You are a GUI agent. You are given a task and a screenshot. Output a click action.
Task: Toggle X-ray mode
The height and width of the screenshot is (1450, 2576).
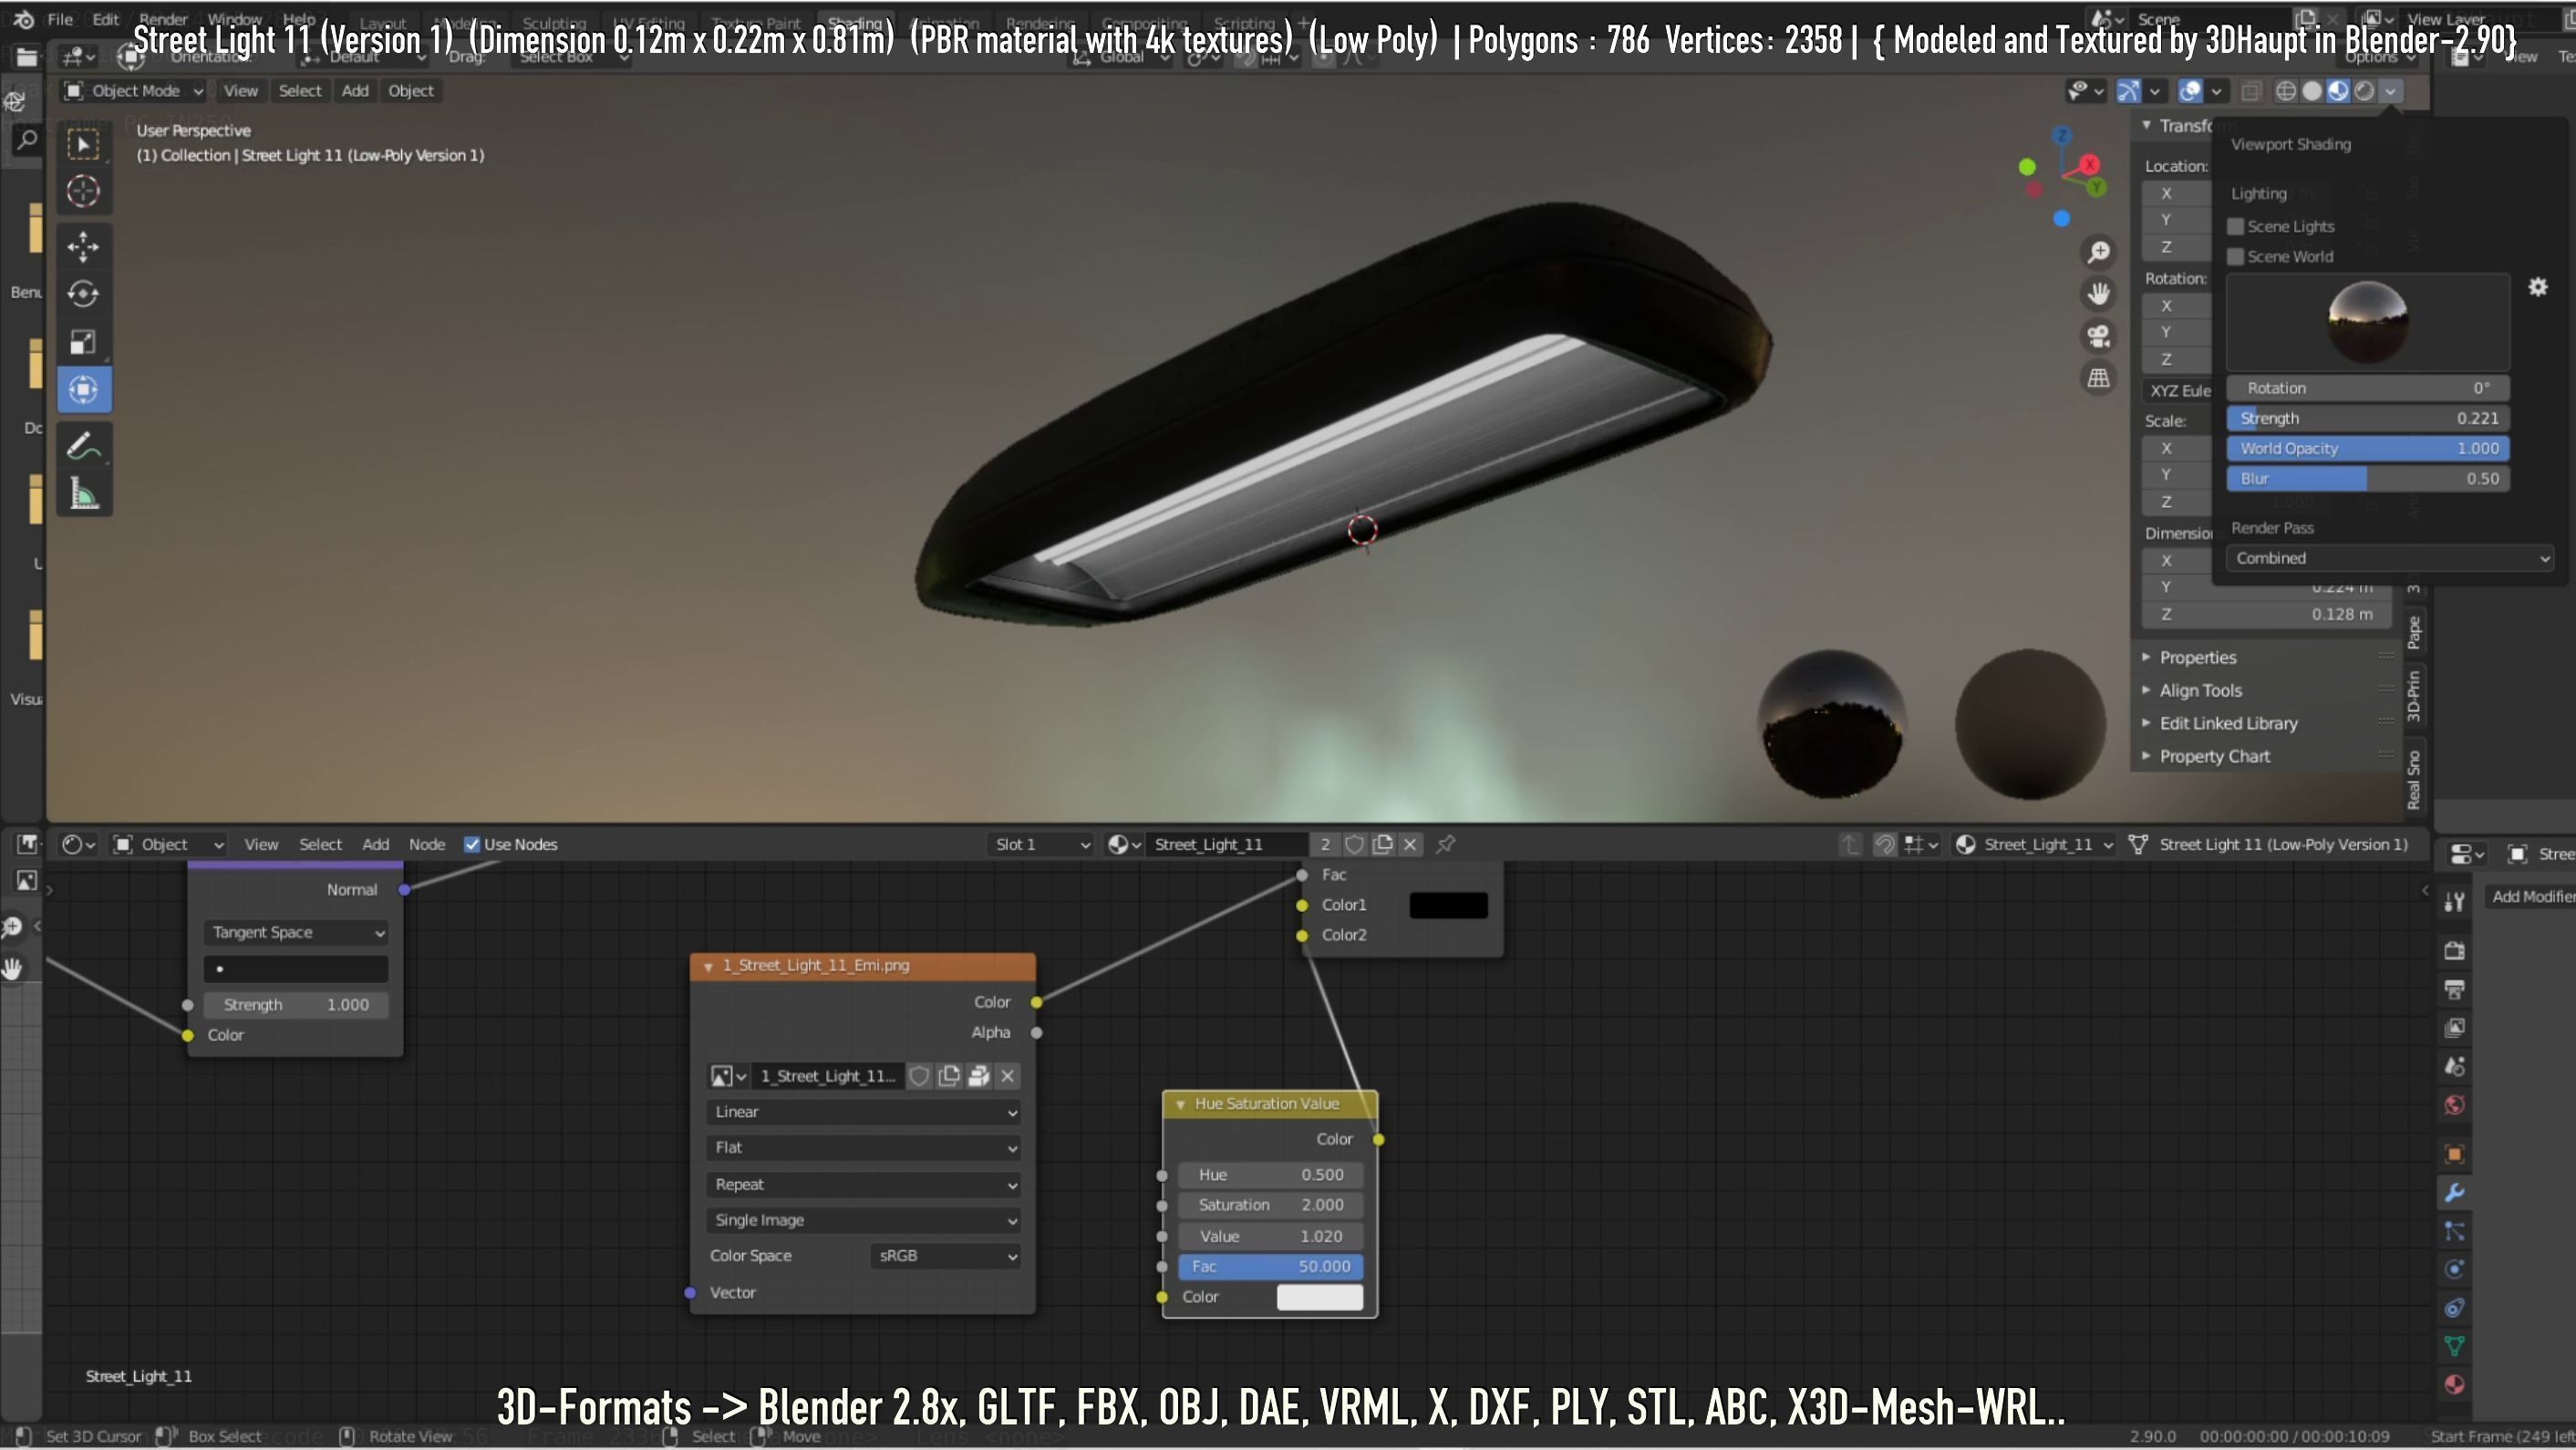pos(2250,91)
